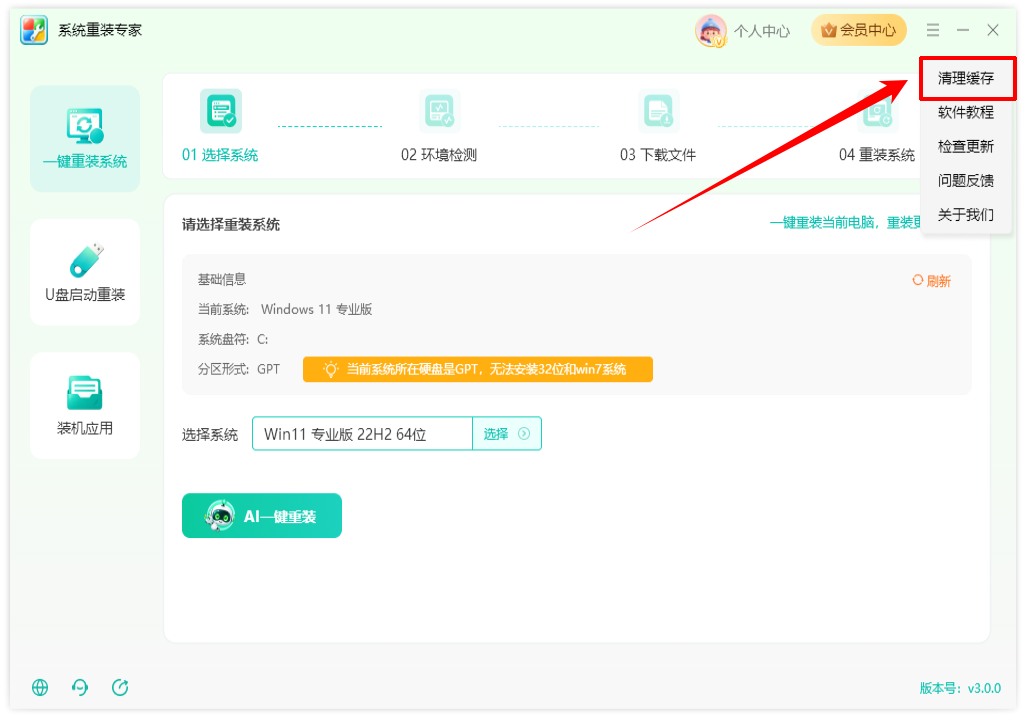Close the 系统重装专家 window
Screen dimensions: 1022x720
993,30
